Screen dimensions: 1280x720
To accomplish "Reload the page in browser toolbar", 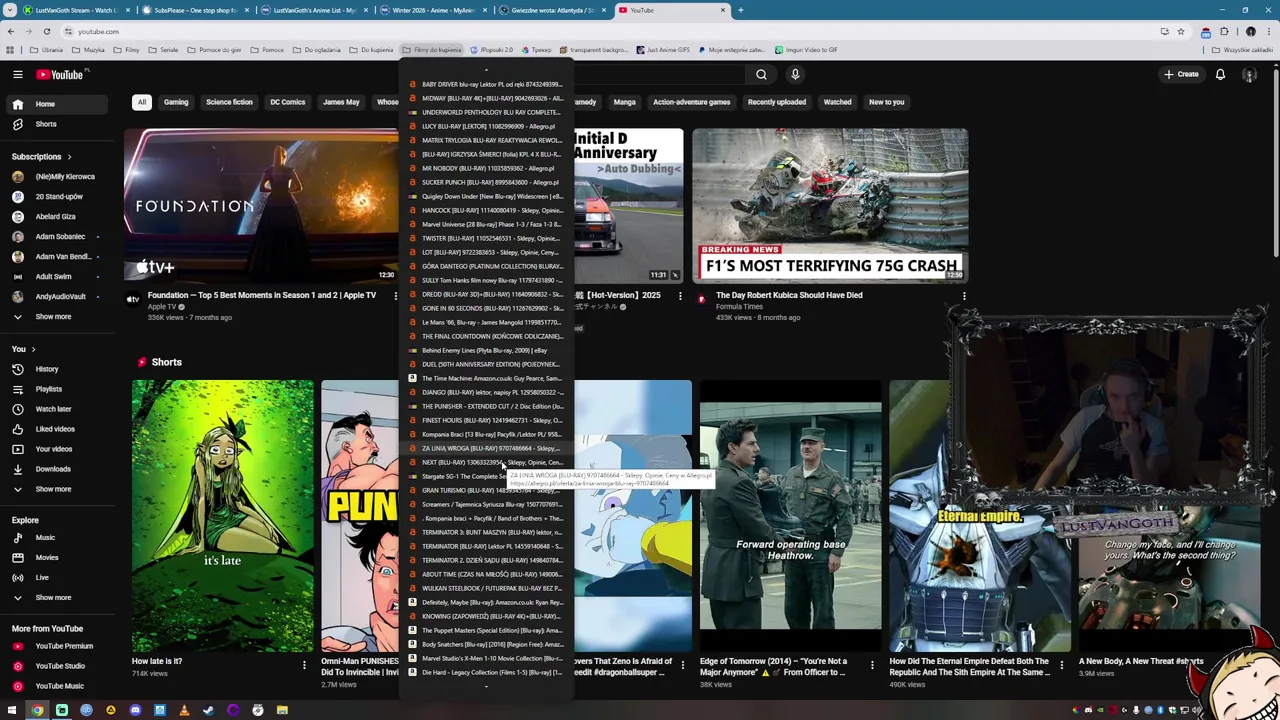I will click(x=46, y=31).
